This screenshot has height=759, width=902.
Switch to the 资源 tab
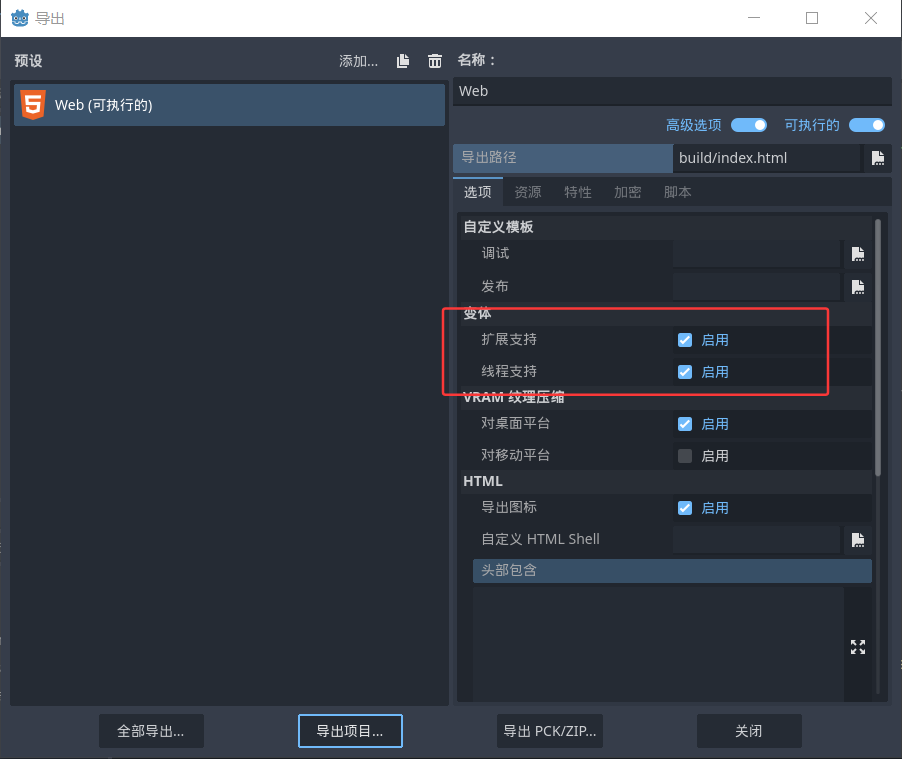pyautogui.click(x=528, y=192)
